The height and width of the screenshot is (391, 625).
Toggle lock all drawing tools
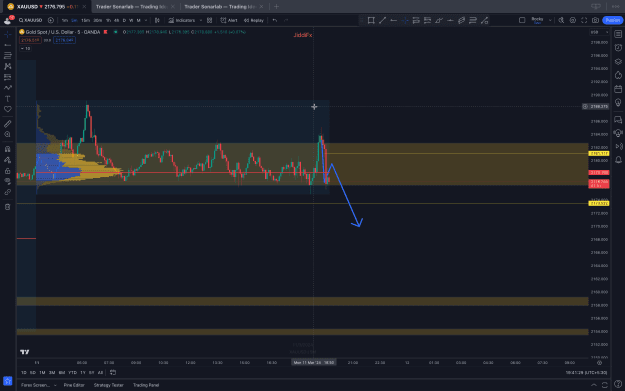pos(8,171)
